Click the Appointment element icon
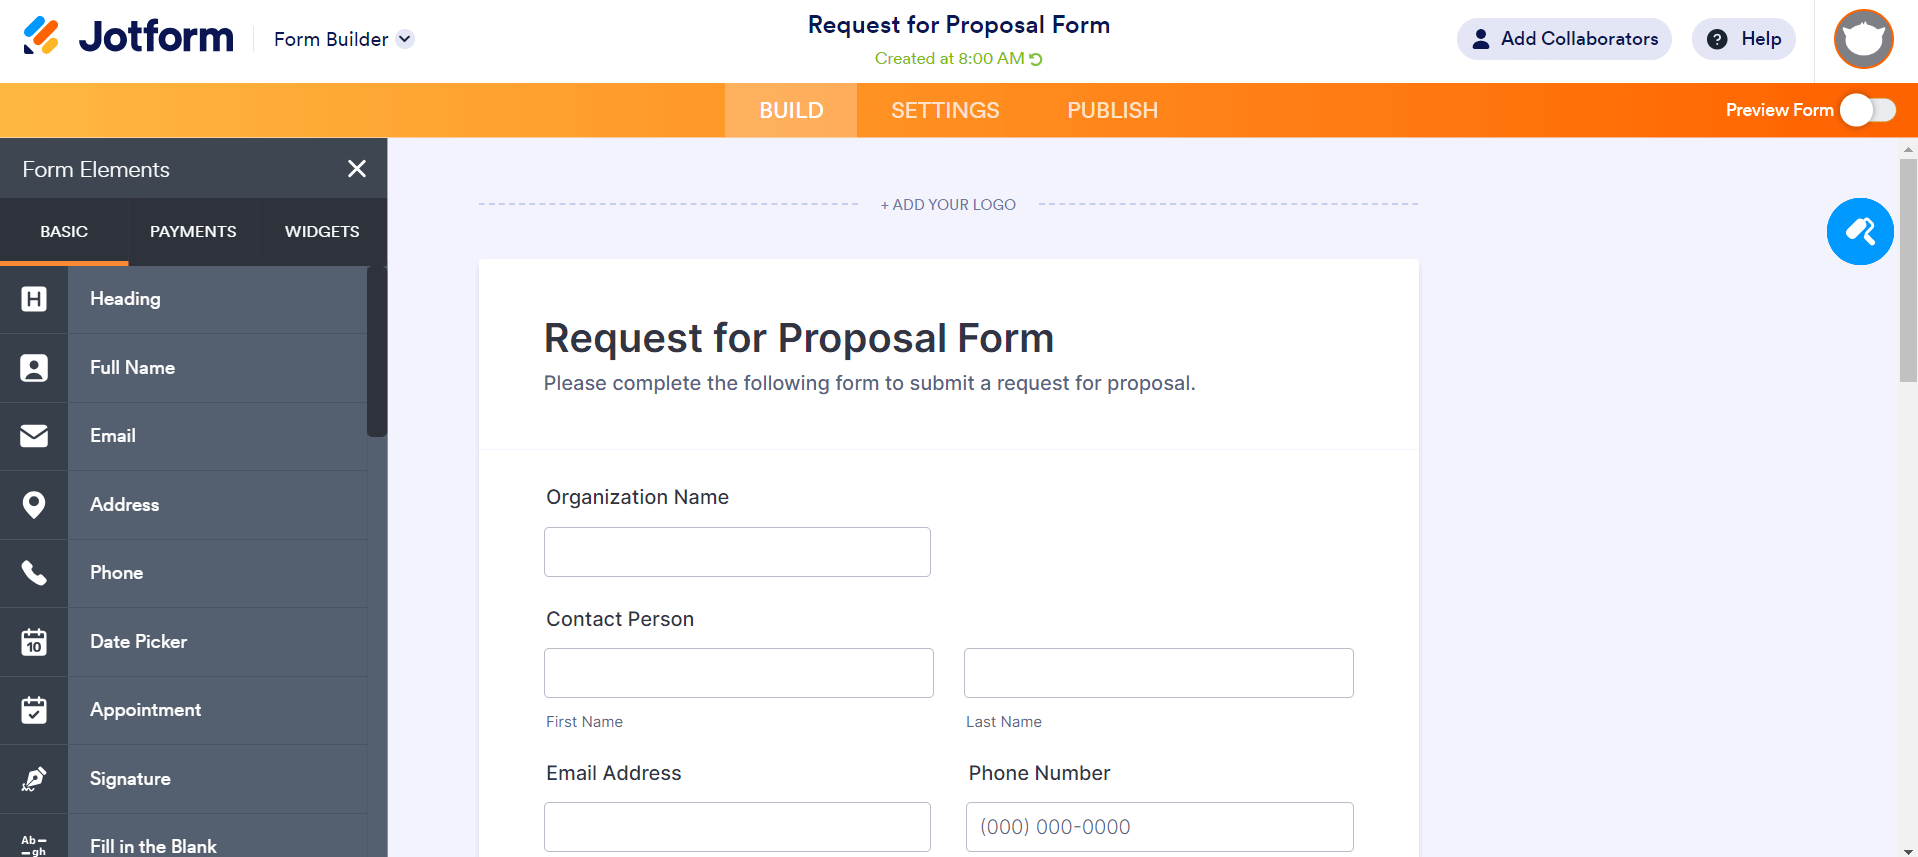This screenshot has height=857, width=1918. click(x=34, y=710)
